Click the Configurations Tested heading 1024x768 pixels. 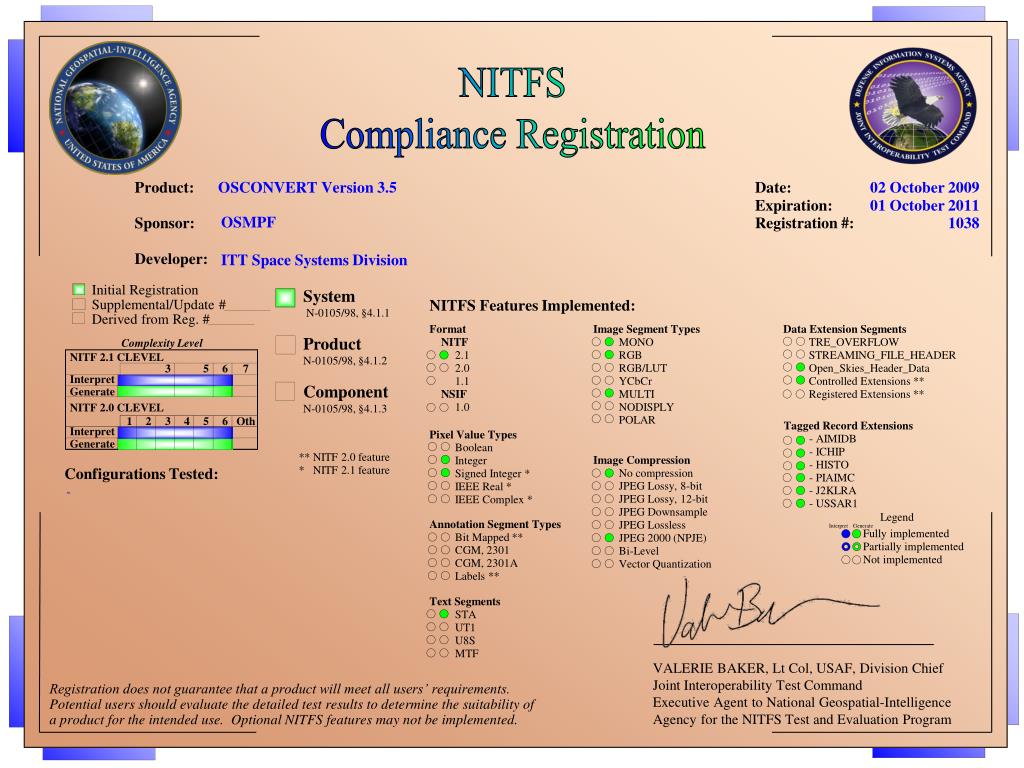tap(141, 474)
